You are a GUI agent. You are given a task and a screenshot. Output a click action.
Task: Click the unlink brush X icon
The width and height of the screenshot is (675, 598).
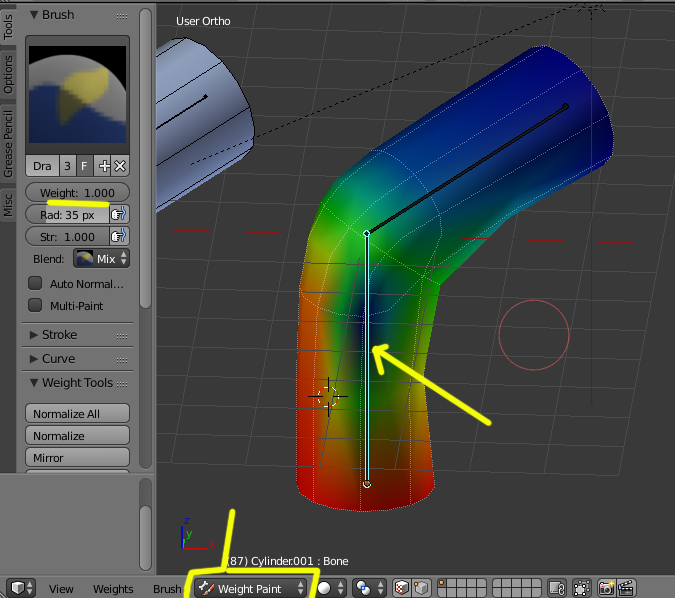pos(120,166)
